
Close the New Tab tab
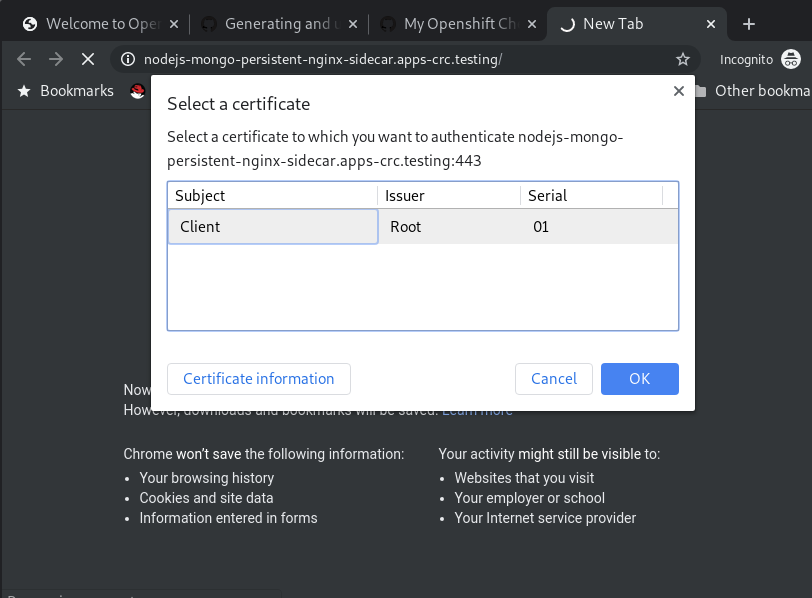(x=711, y=24)
